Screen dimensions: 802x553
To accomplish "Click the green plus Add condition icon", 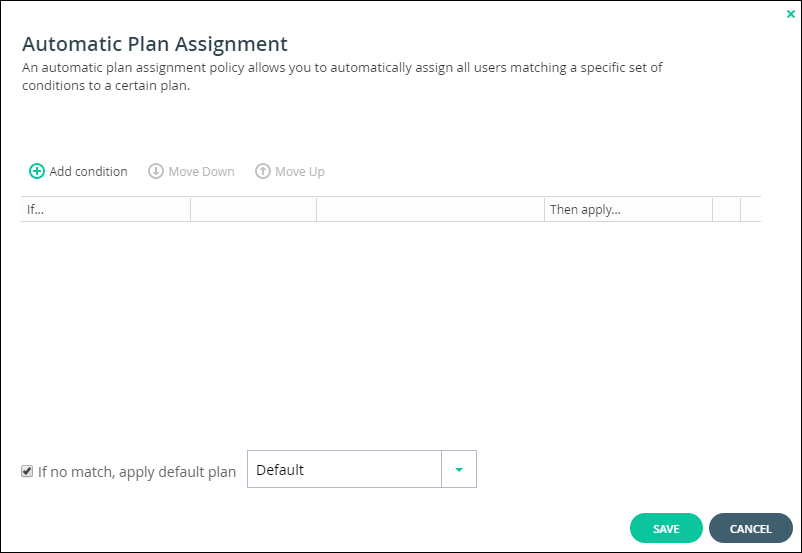I will coord(37,171).
